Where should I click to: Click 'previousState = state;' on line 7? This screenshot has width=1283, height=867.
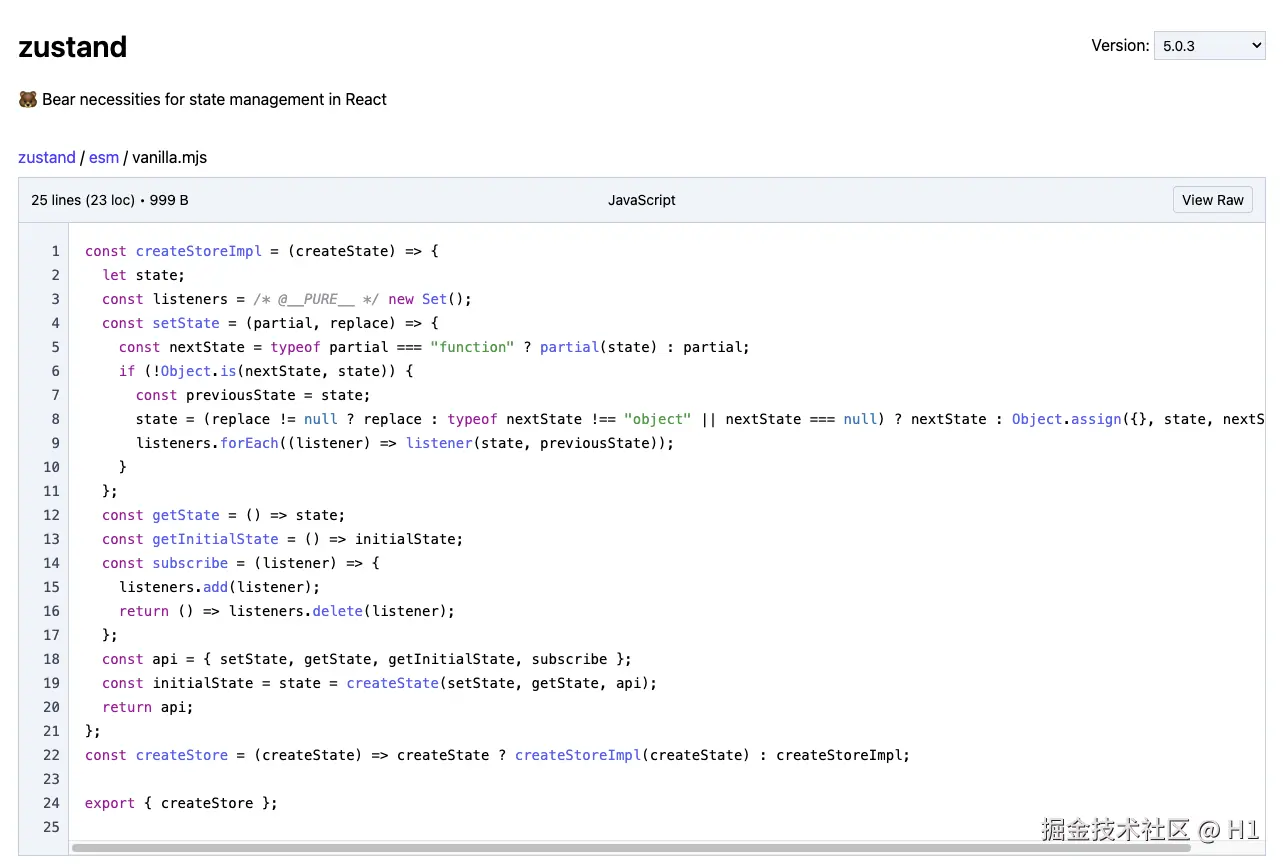[279, 395]
